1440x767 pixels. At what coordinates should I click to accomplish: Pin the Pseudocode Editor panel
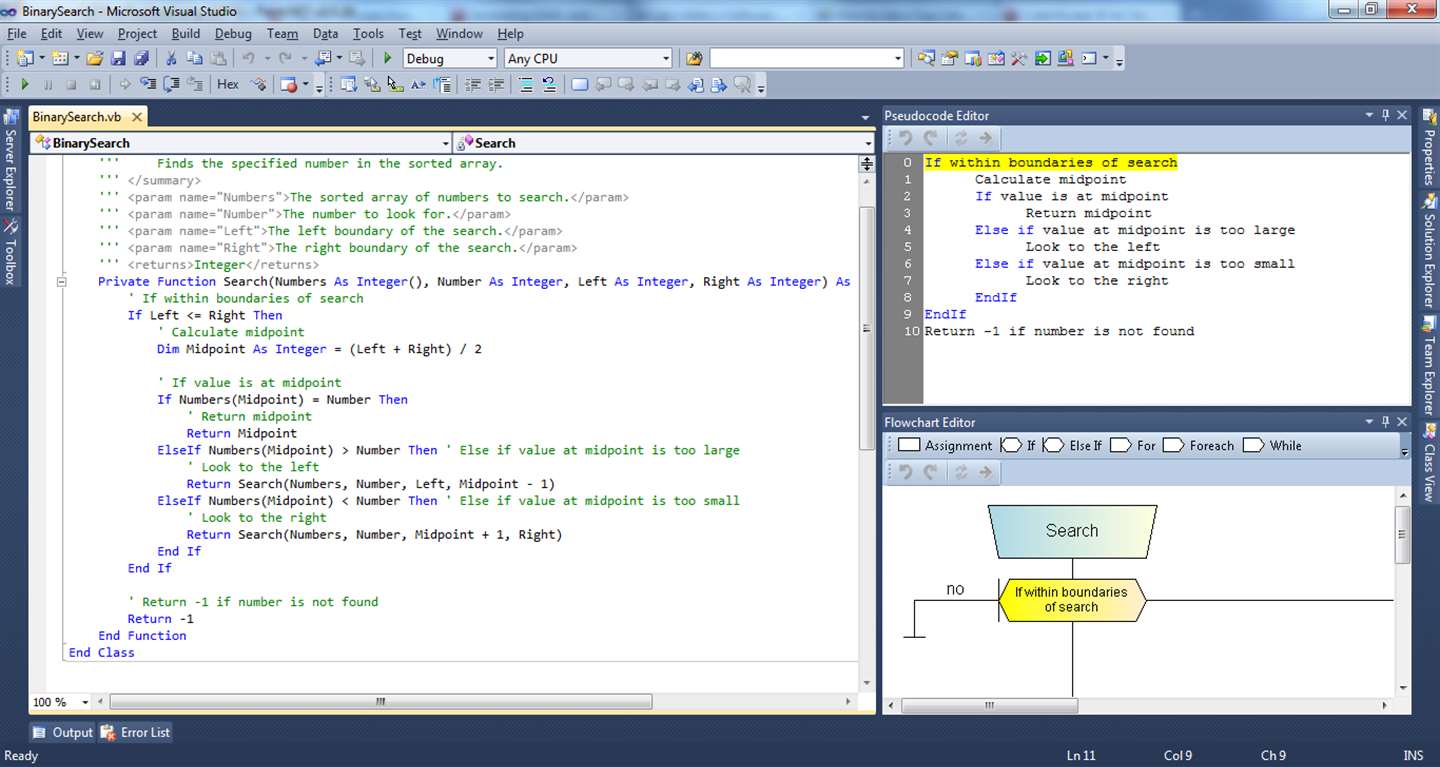(1386, 115)
